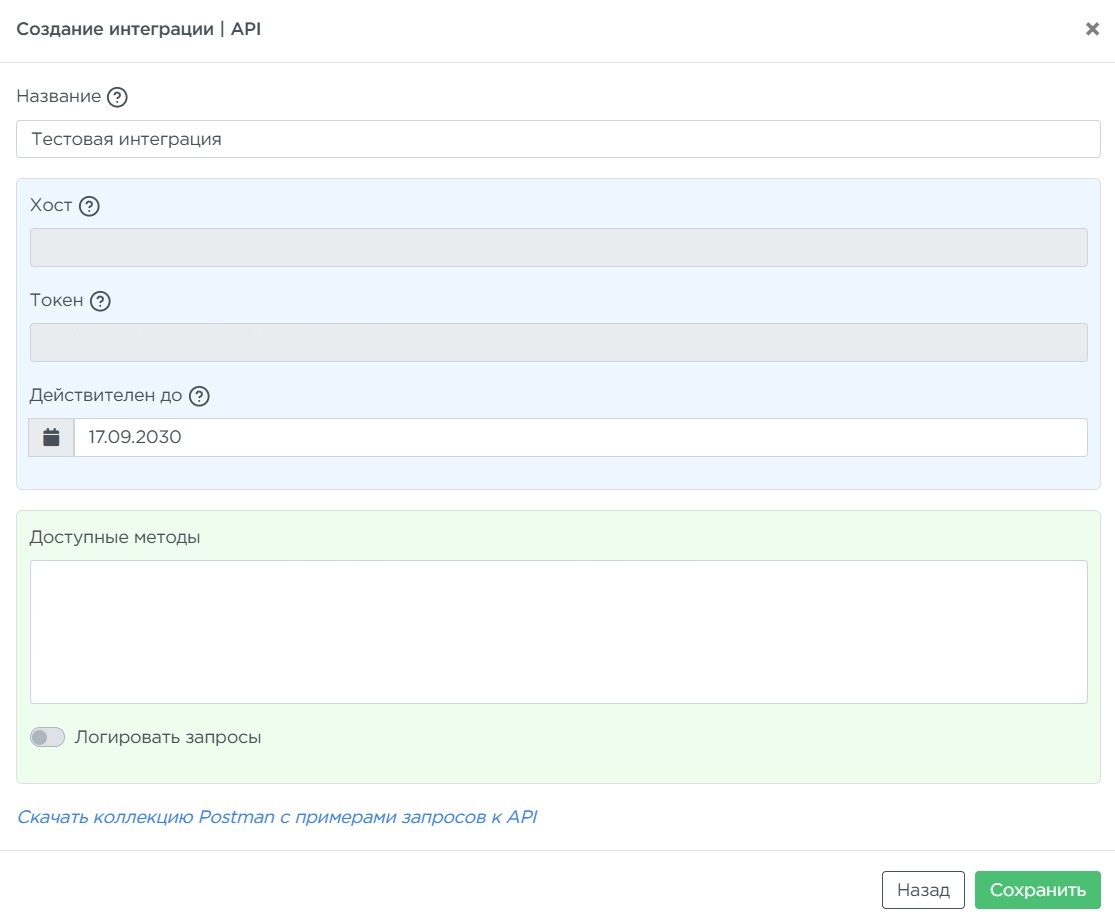Click the Действителен до label text
1115x919 pixels.
click(106, 395)
